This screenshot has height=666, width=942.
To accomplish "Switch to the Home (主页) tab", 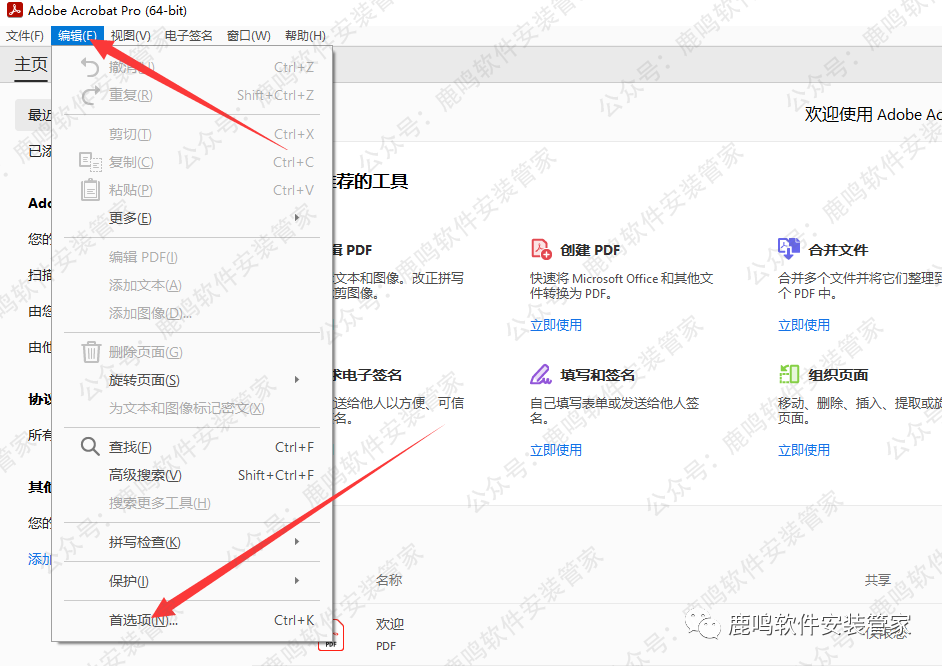I will click(x=31, y=65).
